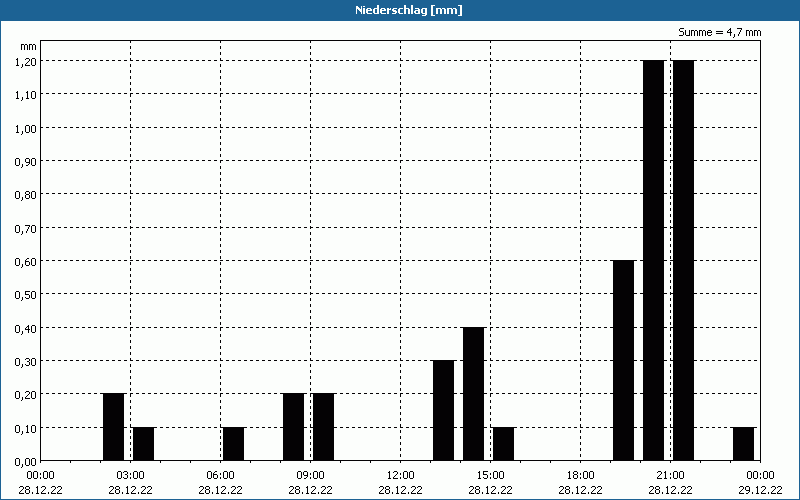Select the 15:00 time label
The height and width of the screenshot is (500, 800).
point(491,476)
